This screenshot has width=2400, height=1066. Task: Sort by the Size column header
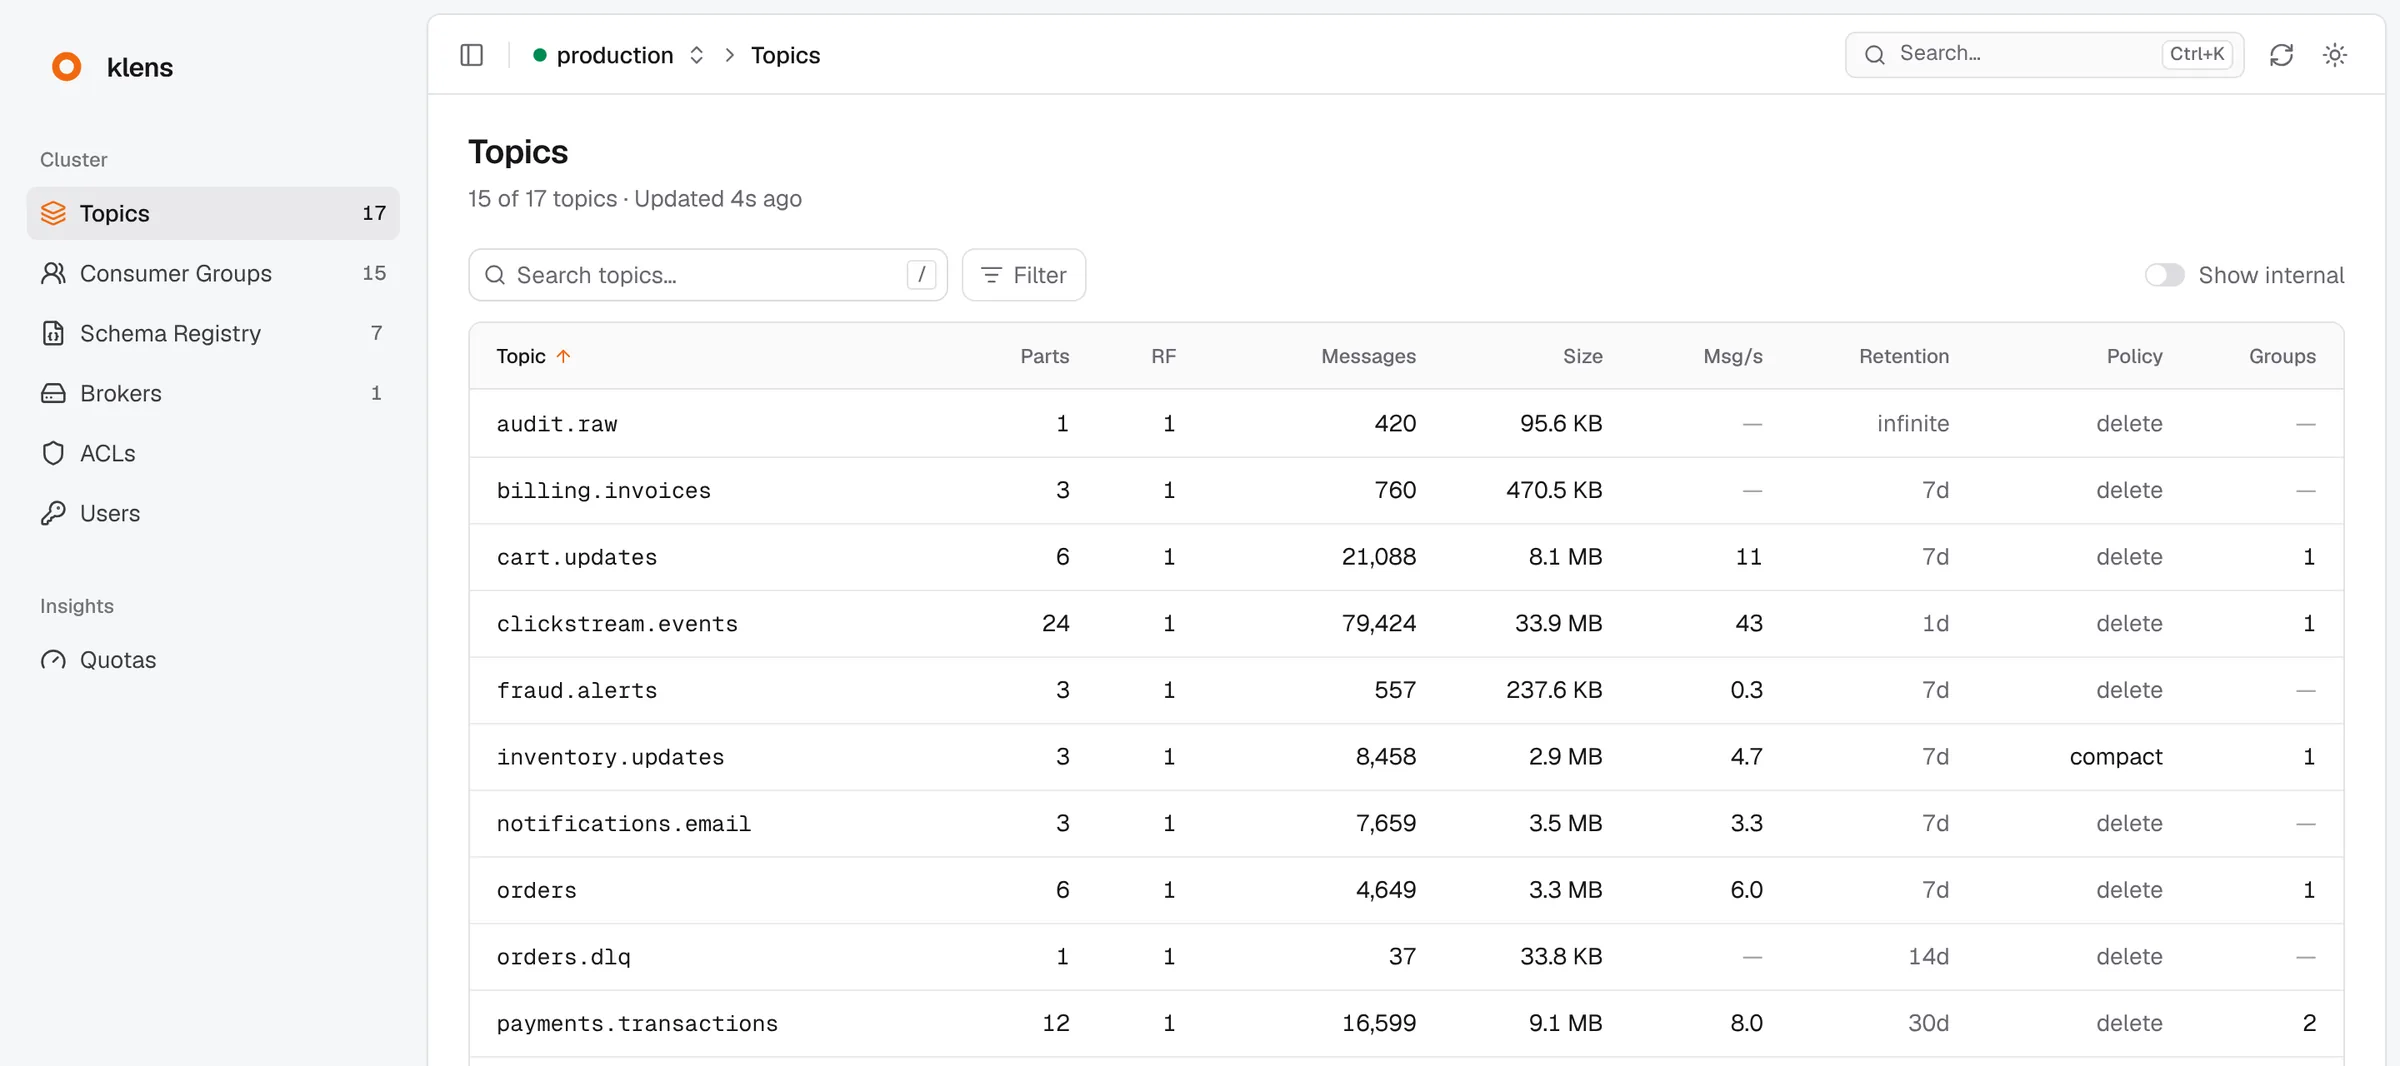click(x=1583, y=356)
